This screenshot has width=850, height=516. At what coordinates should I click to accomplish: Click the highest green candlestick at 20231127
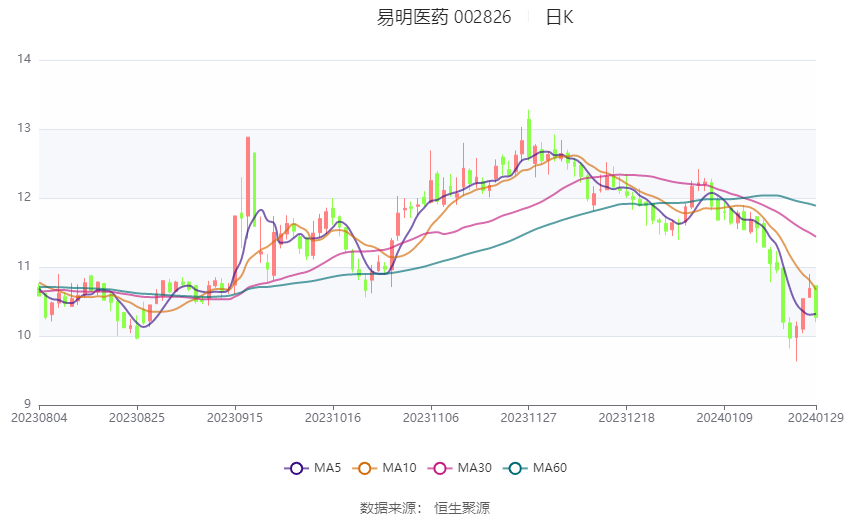529,138
